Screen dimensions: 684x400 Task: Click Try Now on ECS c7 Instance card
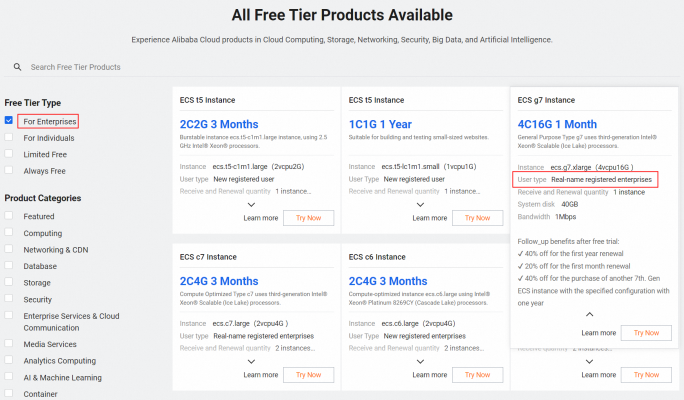point(308,375)
